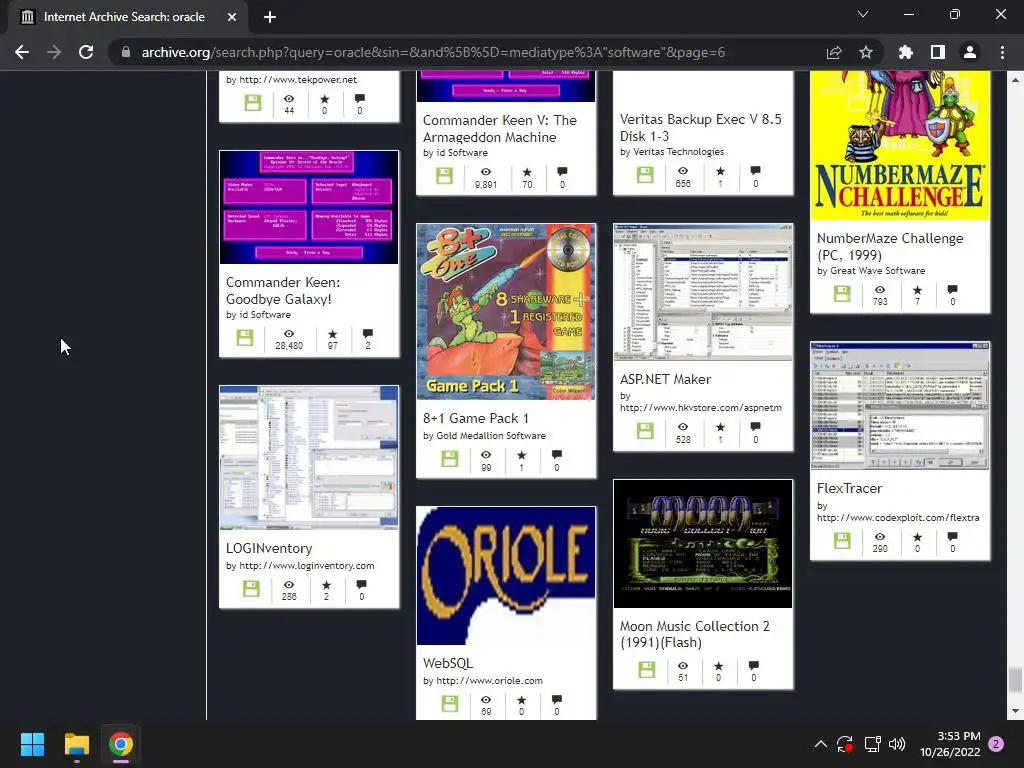Click floppy icon for 8+1 Game Pack 1
This screenshot has height=768, width=1024.
[x=450, y=458]
